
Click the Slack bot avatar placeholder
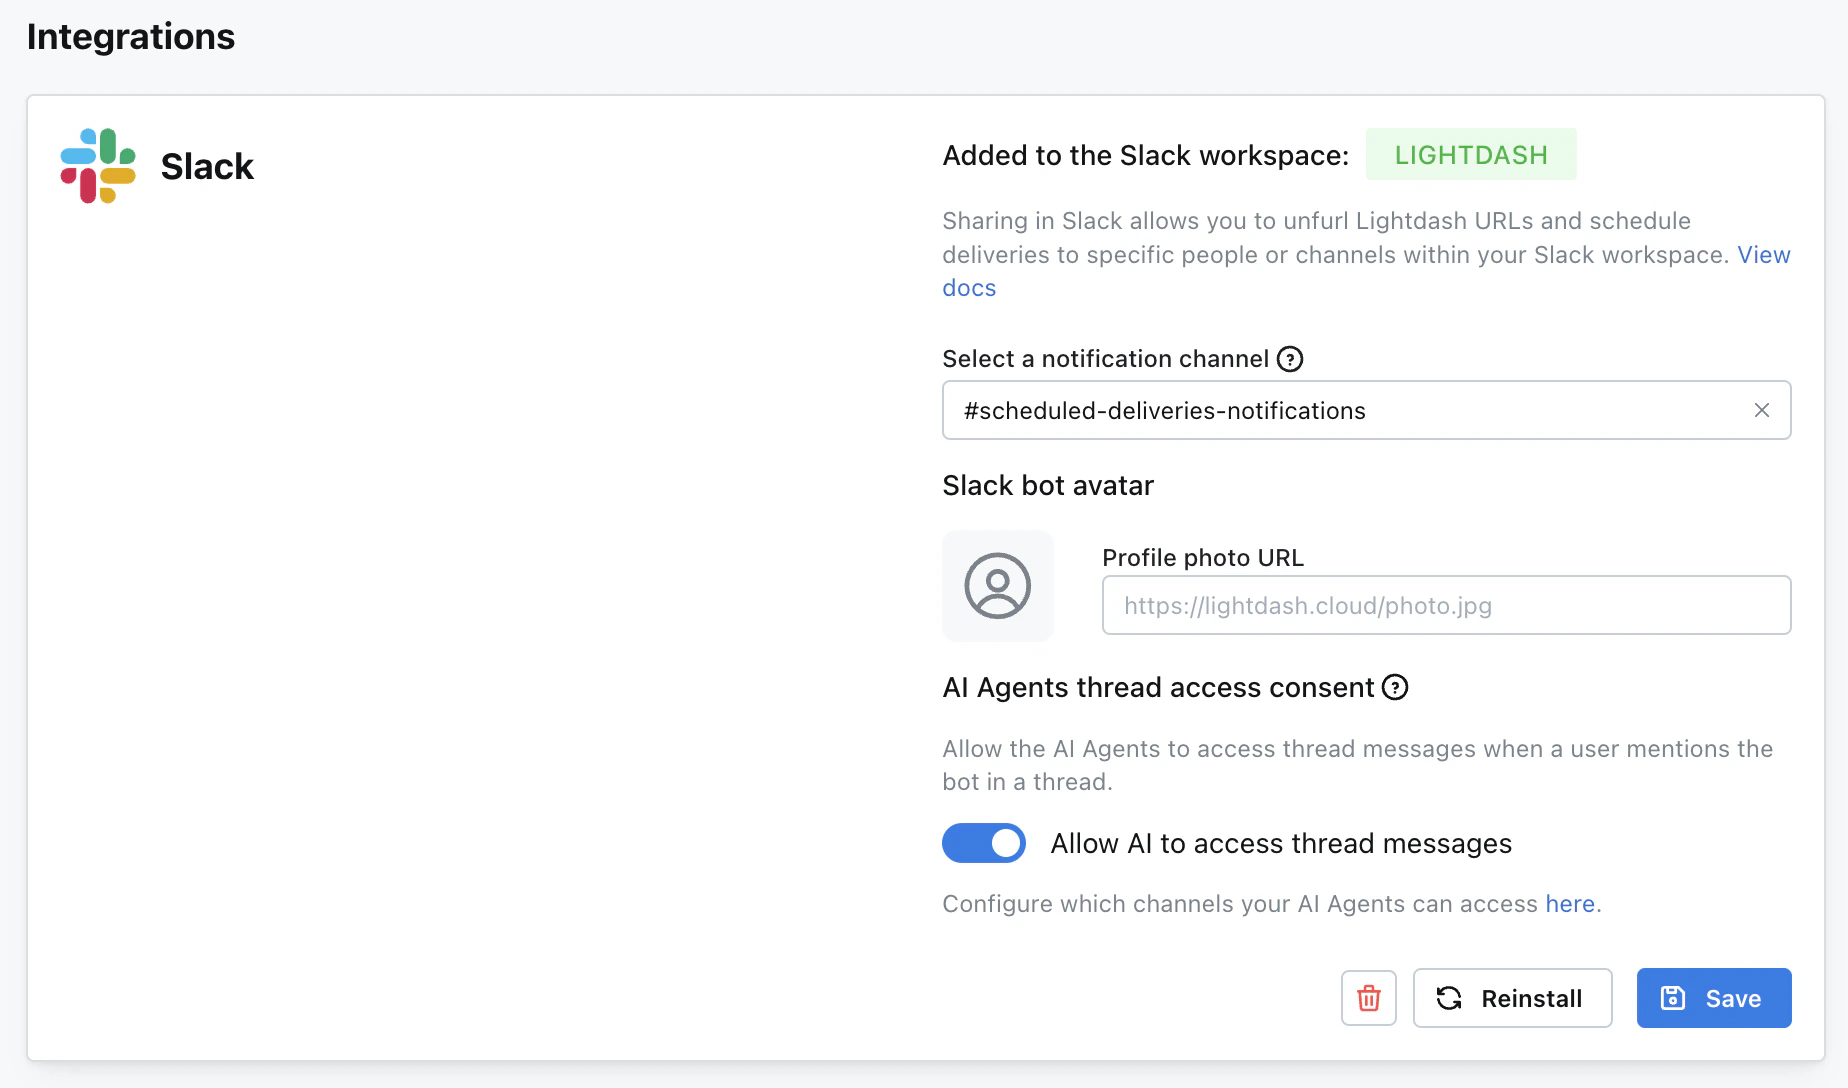[x=997, y=586]
